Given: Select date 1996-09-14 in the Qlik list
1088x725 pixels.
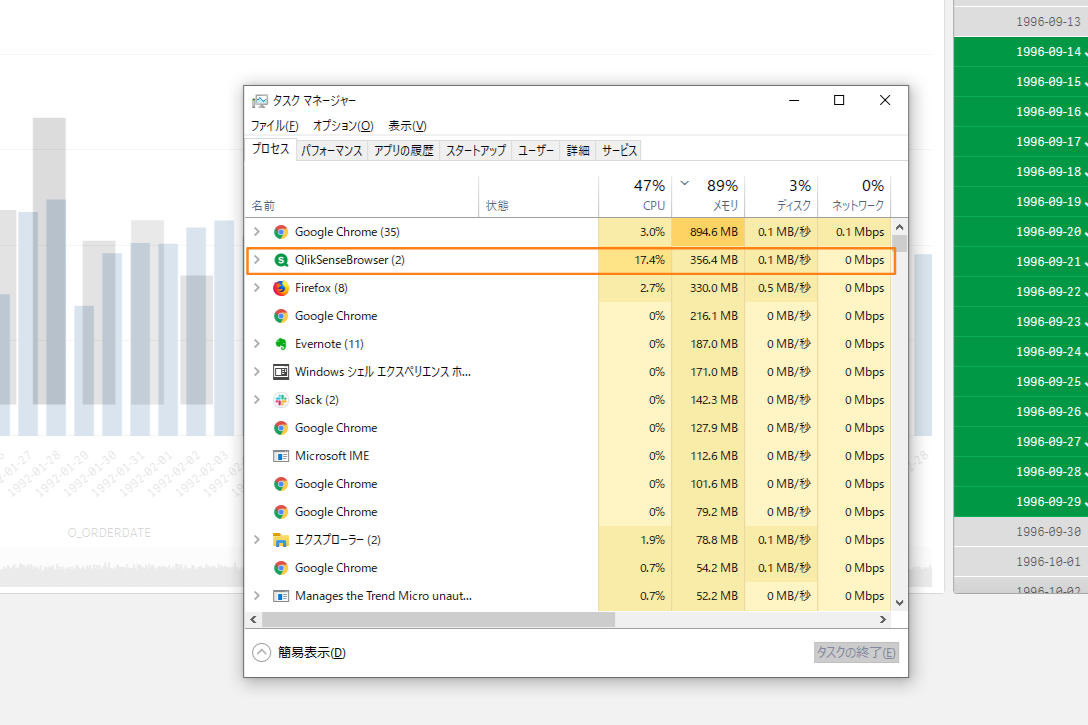Looking at the screenshot, I should pyautogui.click(x=1021, y=51).
